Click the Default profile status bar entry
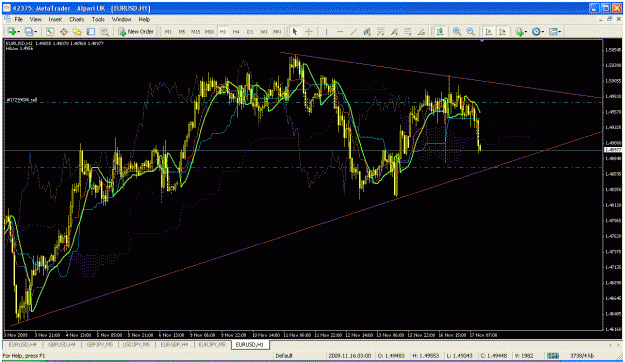The width and height of the screenshot is (625, 362). tap(284, 356)
